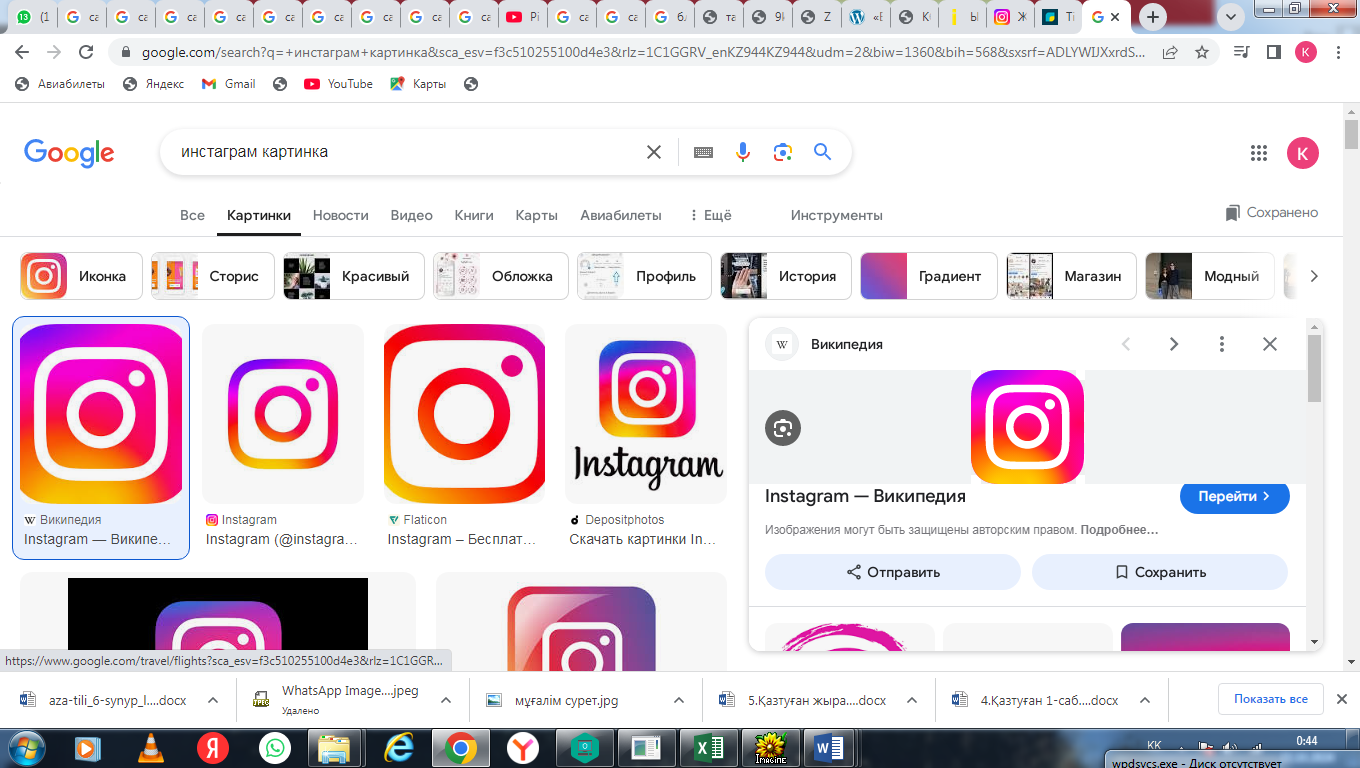Click the Отправить share button
Image resolution: width=1360 pixels, height=768 pixels.
[893, 572]
